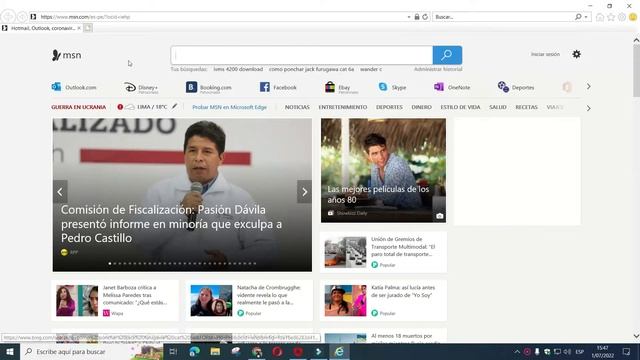Open the Outlook.com shortcut
Image resolution: width=640 pixels, height=360 pixels.
[x=74, y=87]
